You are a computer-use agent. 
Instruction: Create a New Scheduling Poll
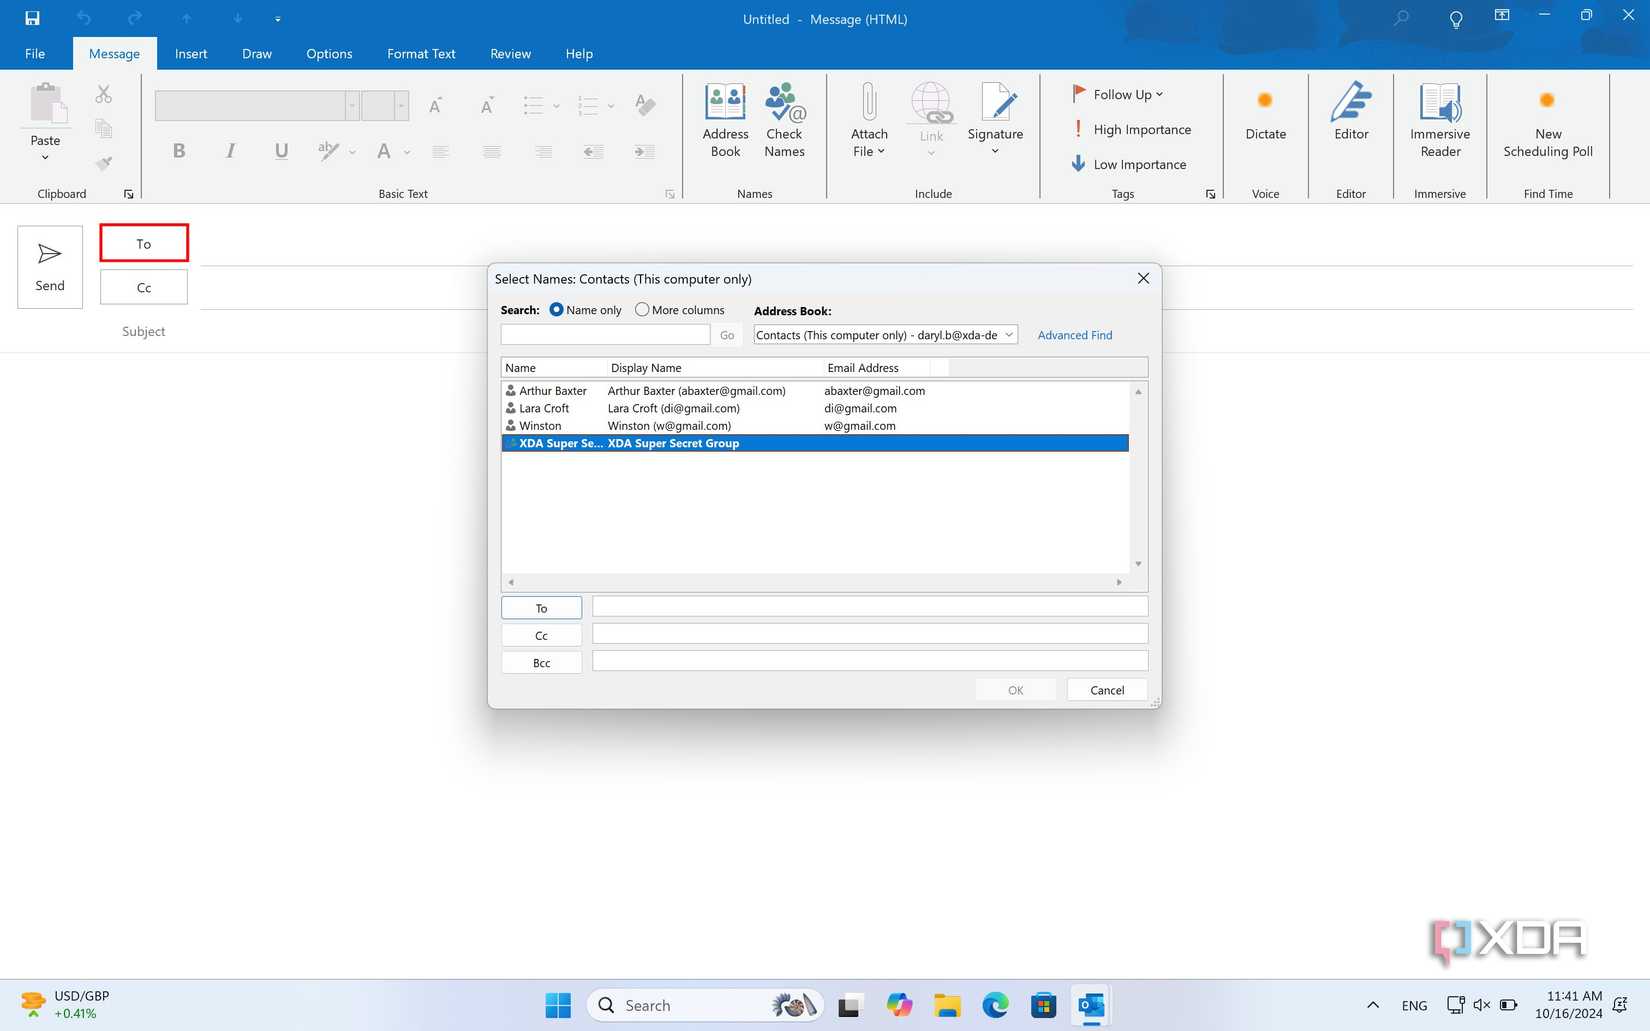point(1547,120)
